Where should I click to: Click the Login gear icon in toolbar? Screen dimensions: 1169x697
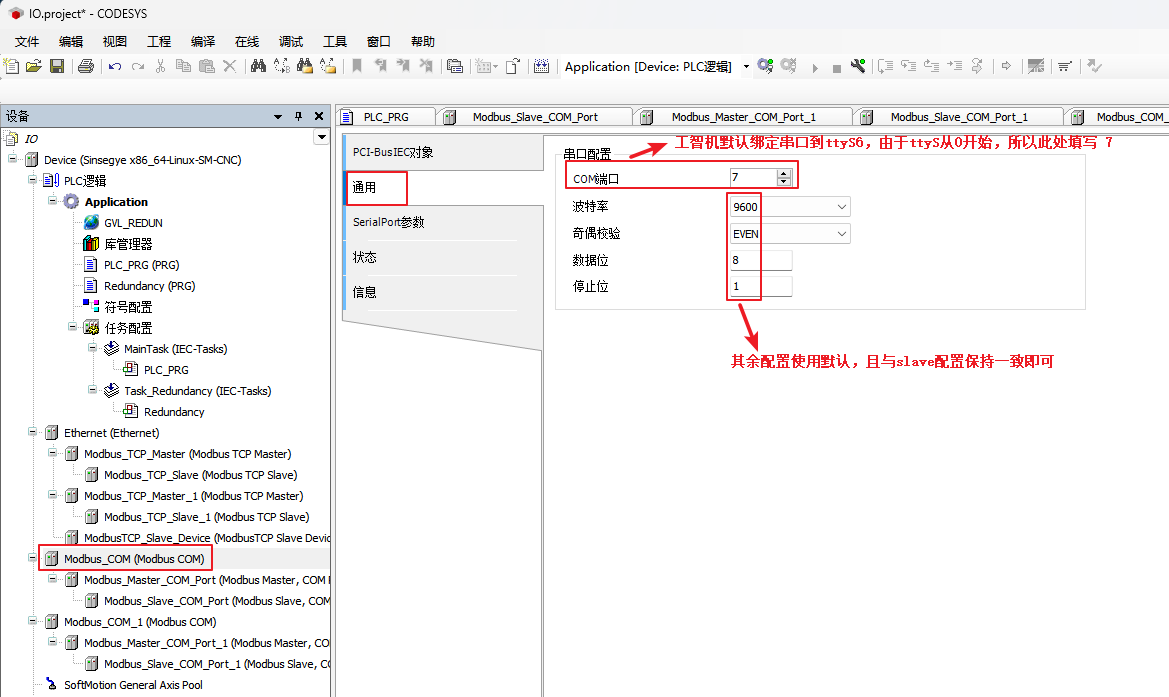[x=765, y=66]
